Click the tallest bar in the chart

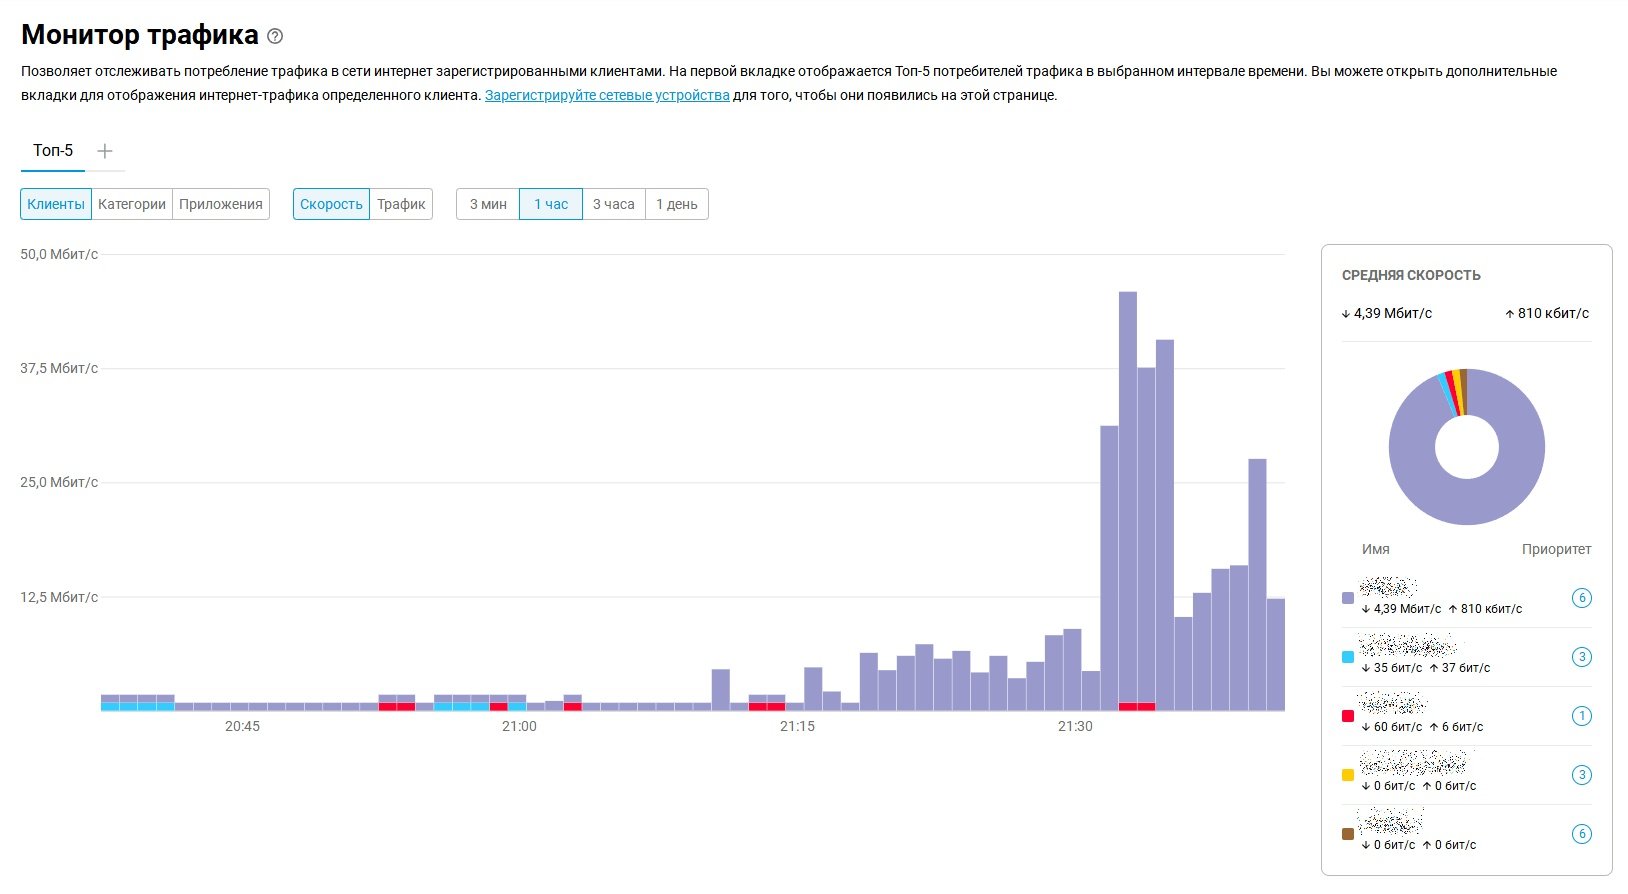pos(1127,500)
